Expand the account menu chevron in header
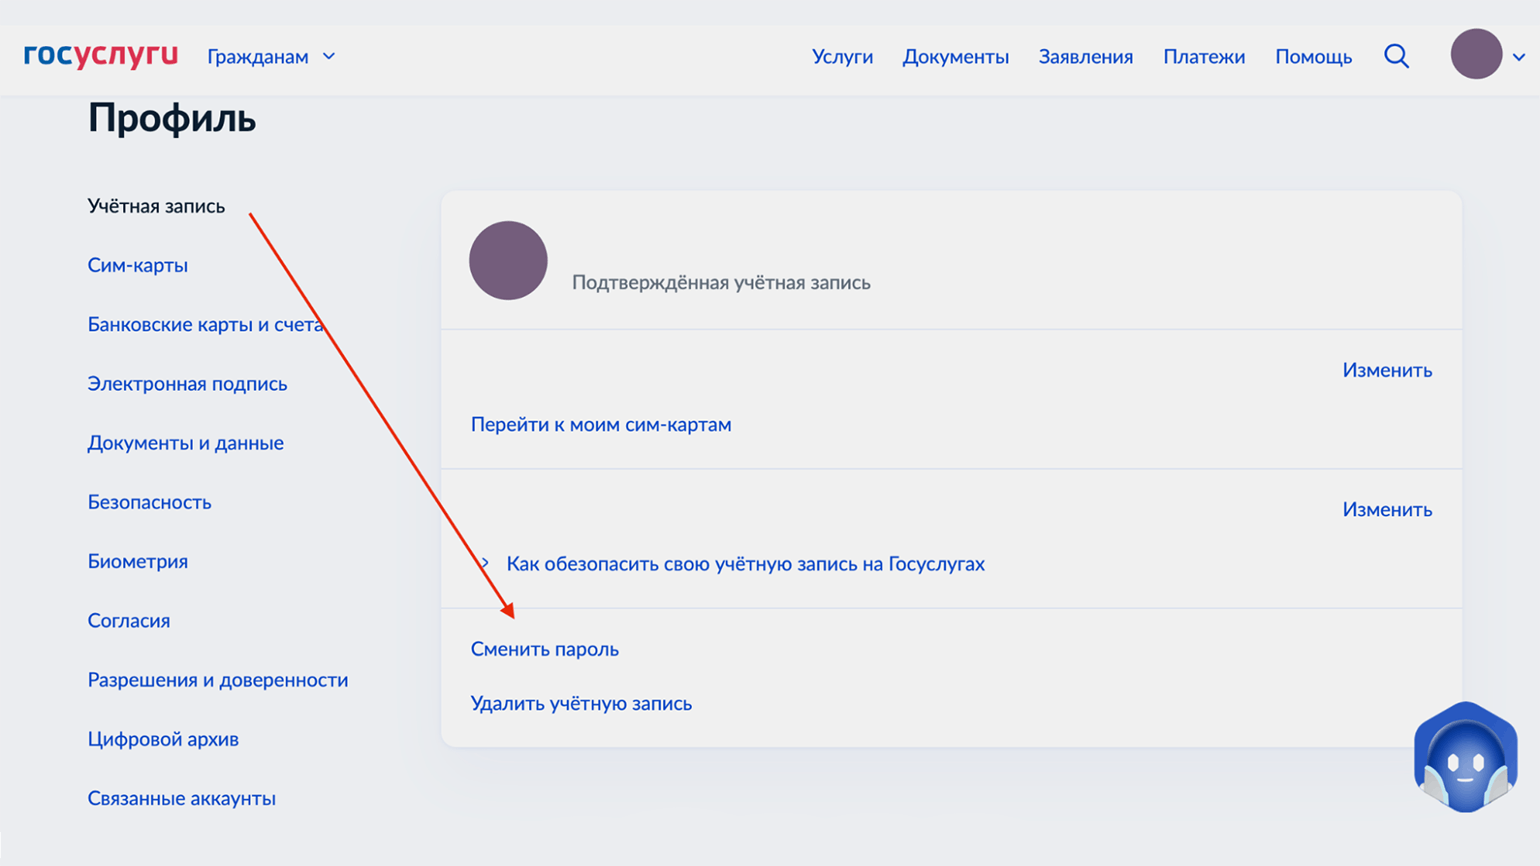1540x866 pixels. click(1518, 57)
